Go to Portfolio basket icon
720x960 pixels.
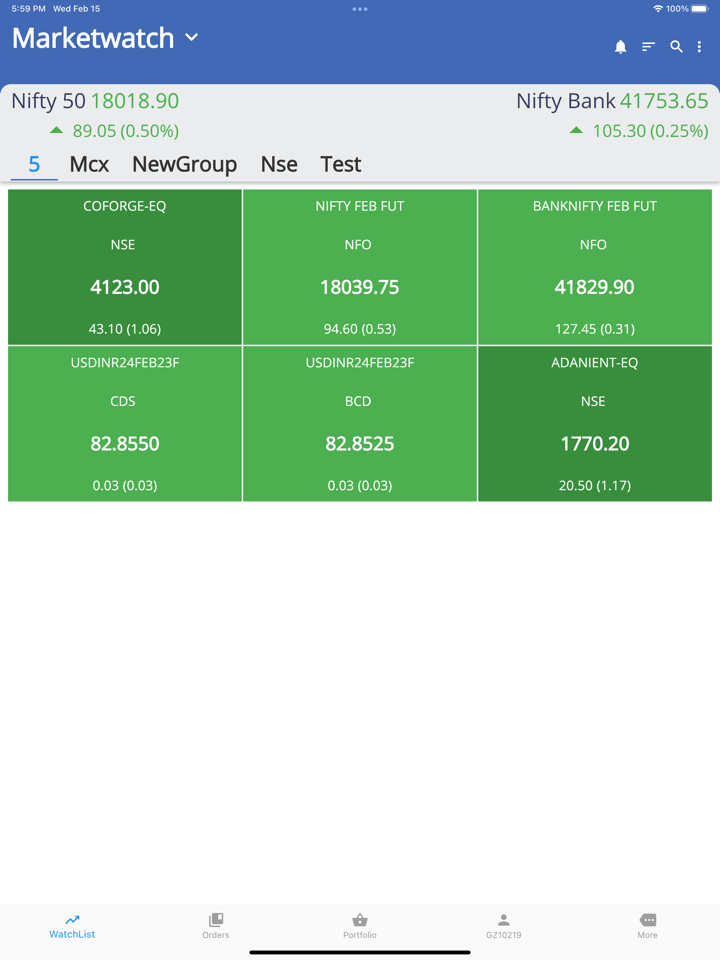(360, 925)
